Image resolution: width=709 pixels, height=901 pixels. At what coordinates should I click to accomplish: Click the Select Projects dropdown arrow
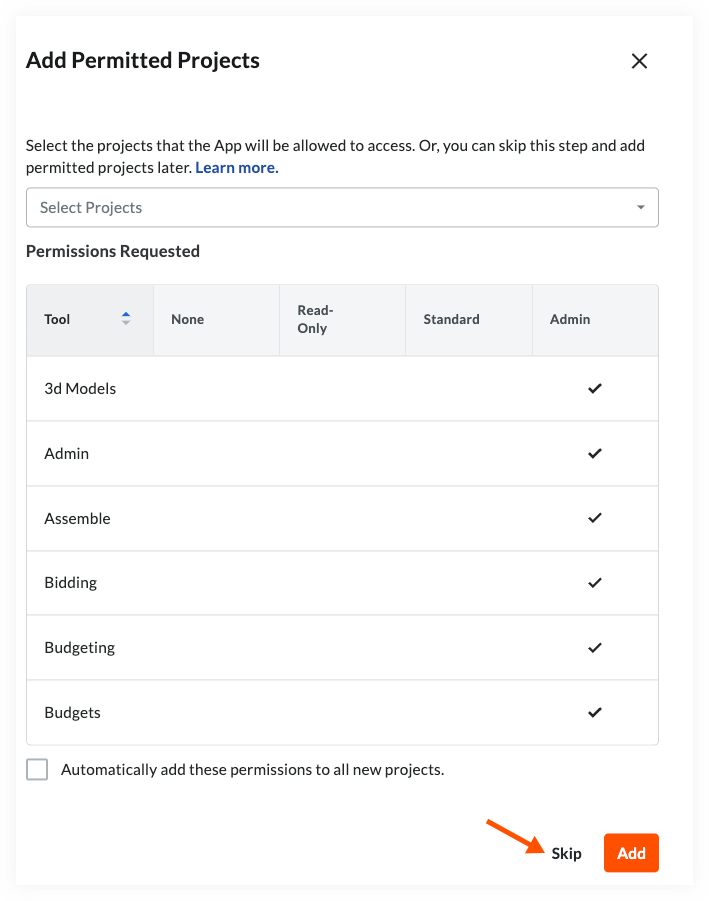point(640,208)
